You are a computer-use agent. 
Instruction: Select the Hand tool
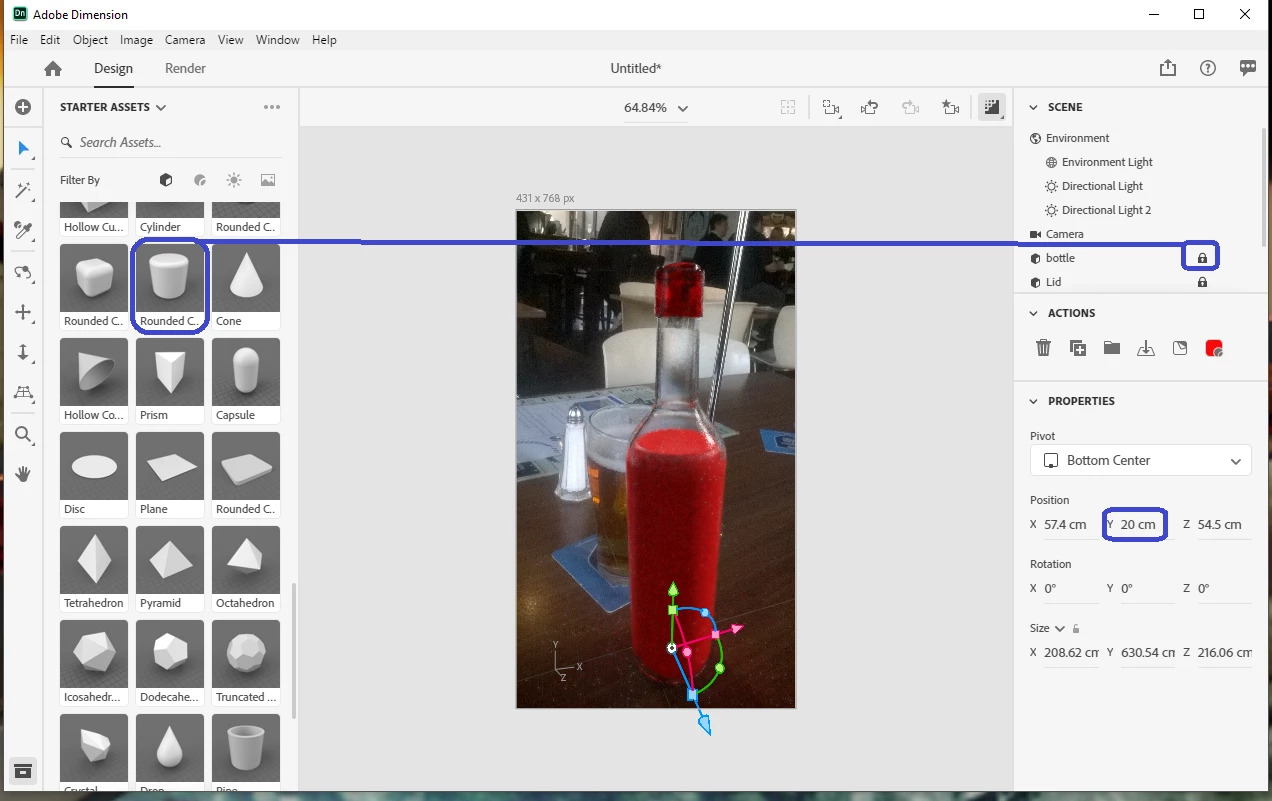click(24, 474)
